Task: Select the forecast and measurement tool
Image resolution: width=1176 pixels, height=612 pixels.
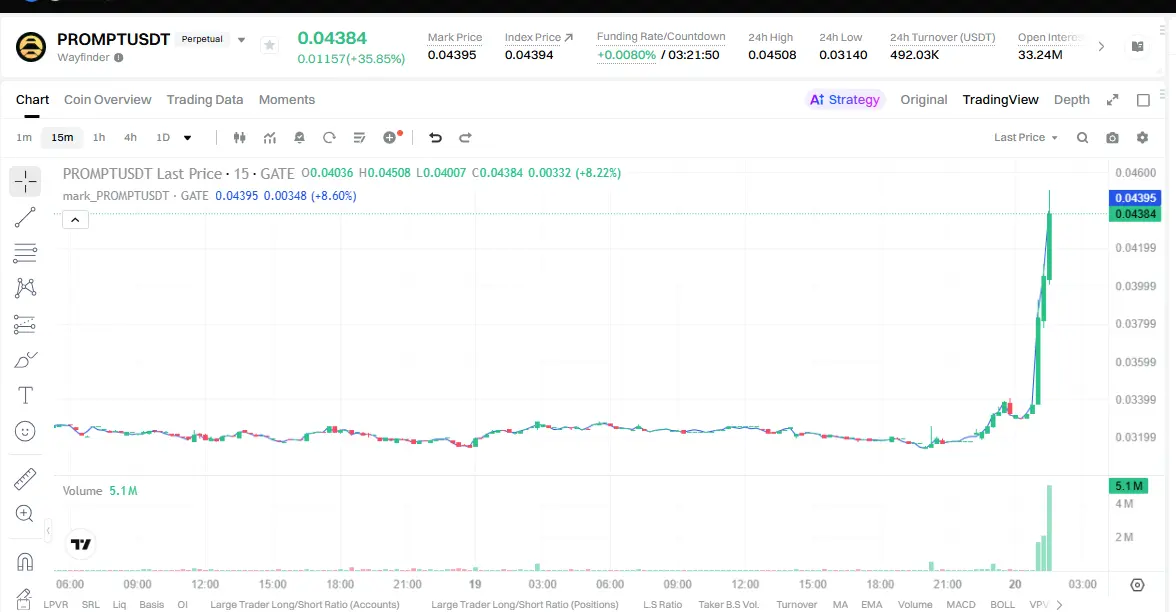Action: tap(25, 324)
